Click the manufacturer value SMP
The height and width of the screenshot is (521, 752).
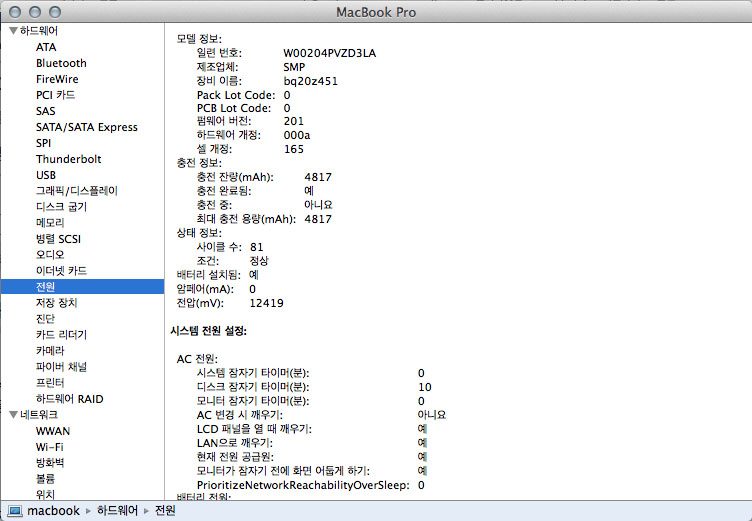point(294,67)
